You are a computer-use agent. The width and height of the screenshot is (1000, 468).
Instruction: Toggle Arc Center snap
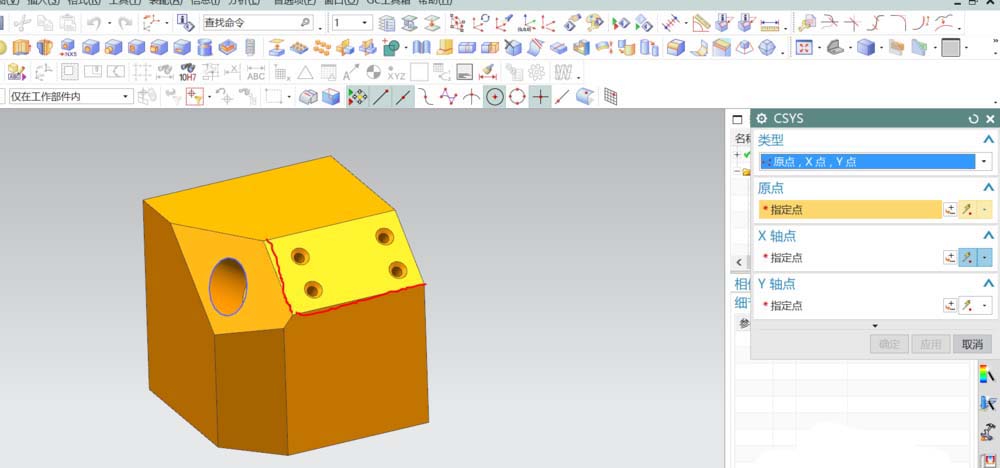tap(494, 97)
